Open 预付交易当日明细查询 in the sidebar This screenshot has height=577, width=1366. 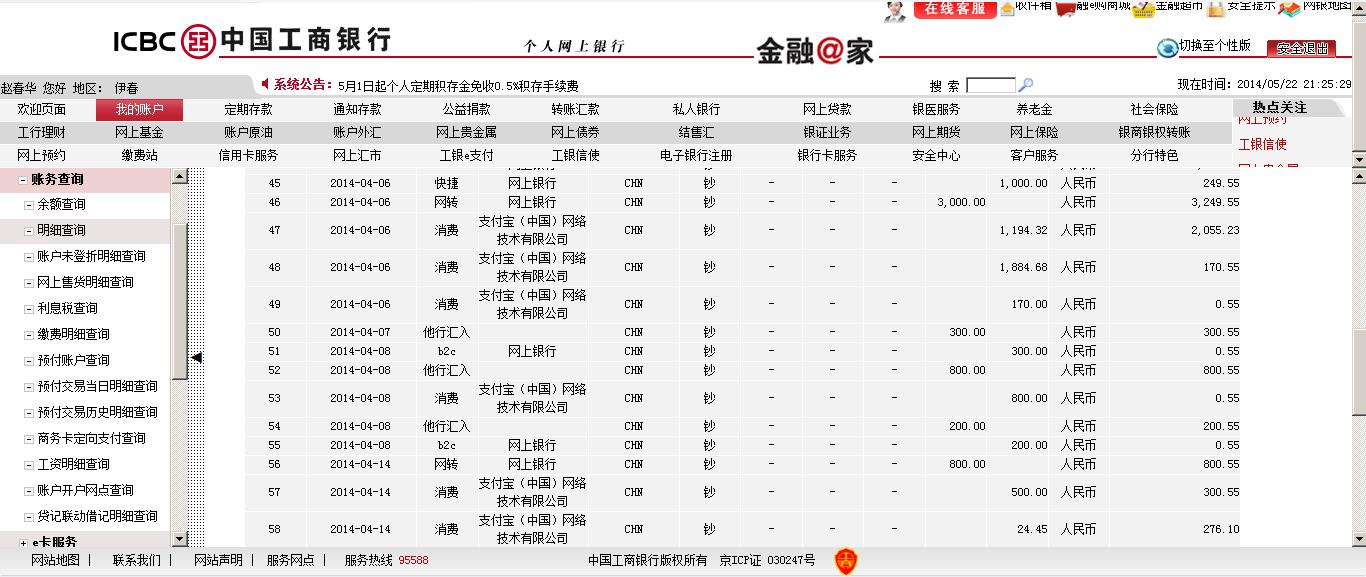click(x=97, y=386)
